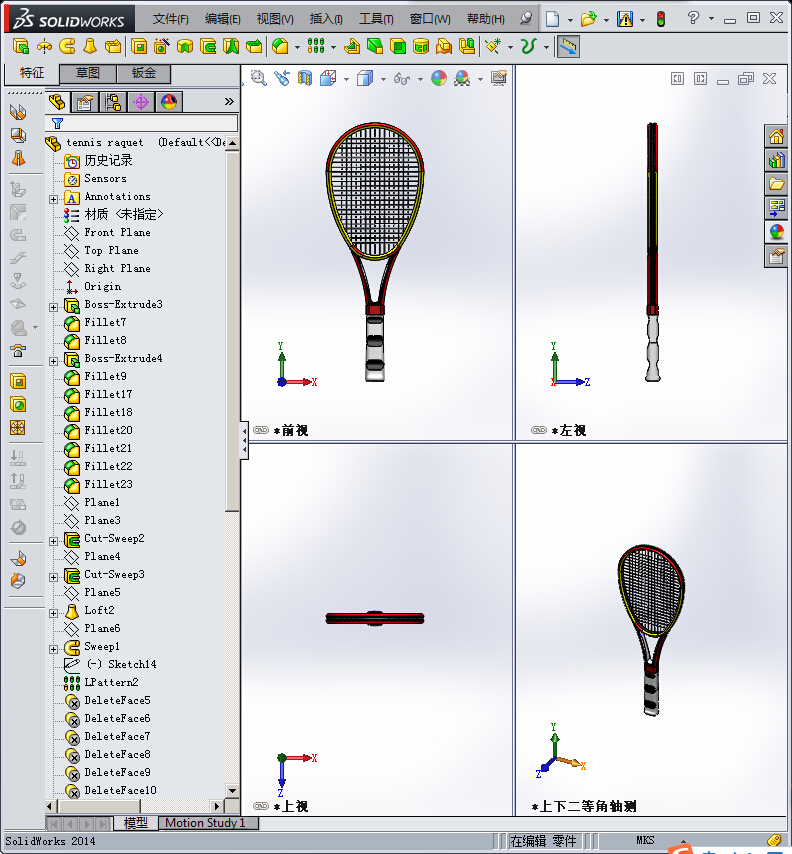Image resolution: width=792 pixels, height=854 pixels.
Task: Open the 文件(F) menu
Action: (x=170, y=19)
